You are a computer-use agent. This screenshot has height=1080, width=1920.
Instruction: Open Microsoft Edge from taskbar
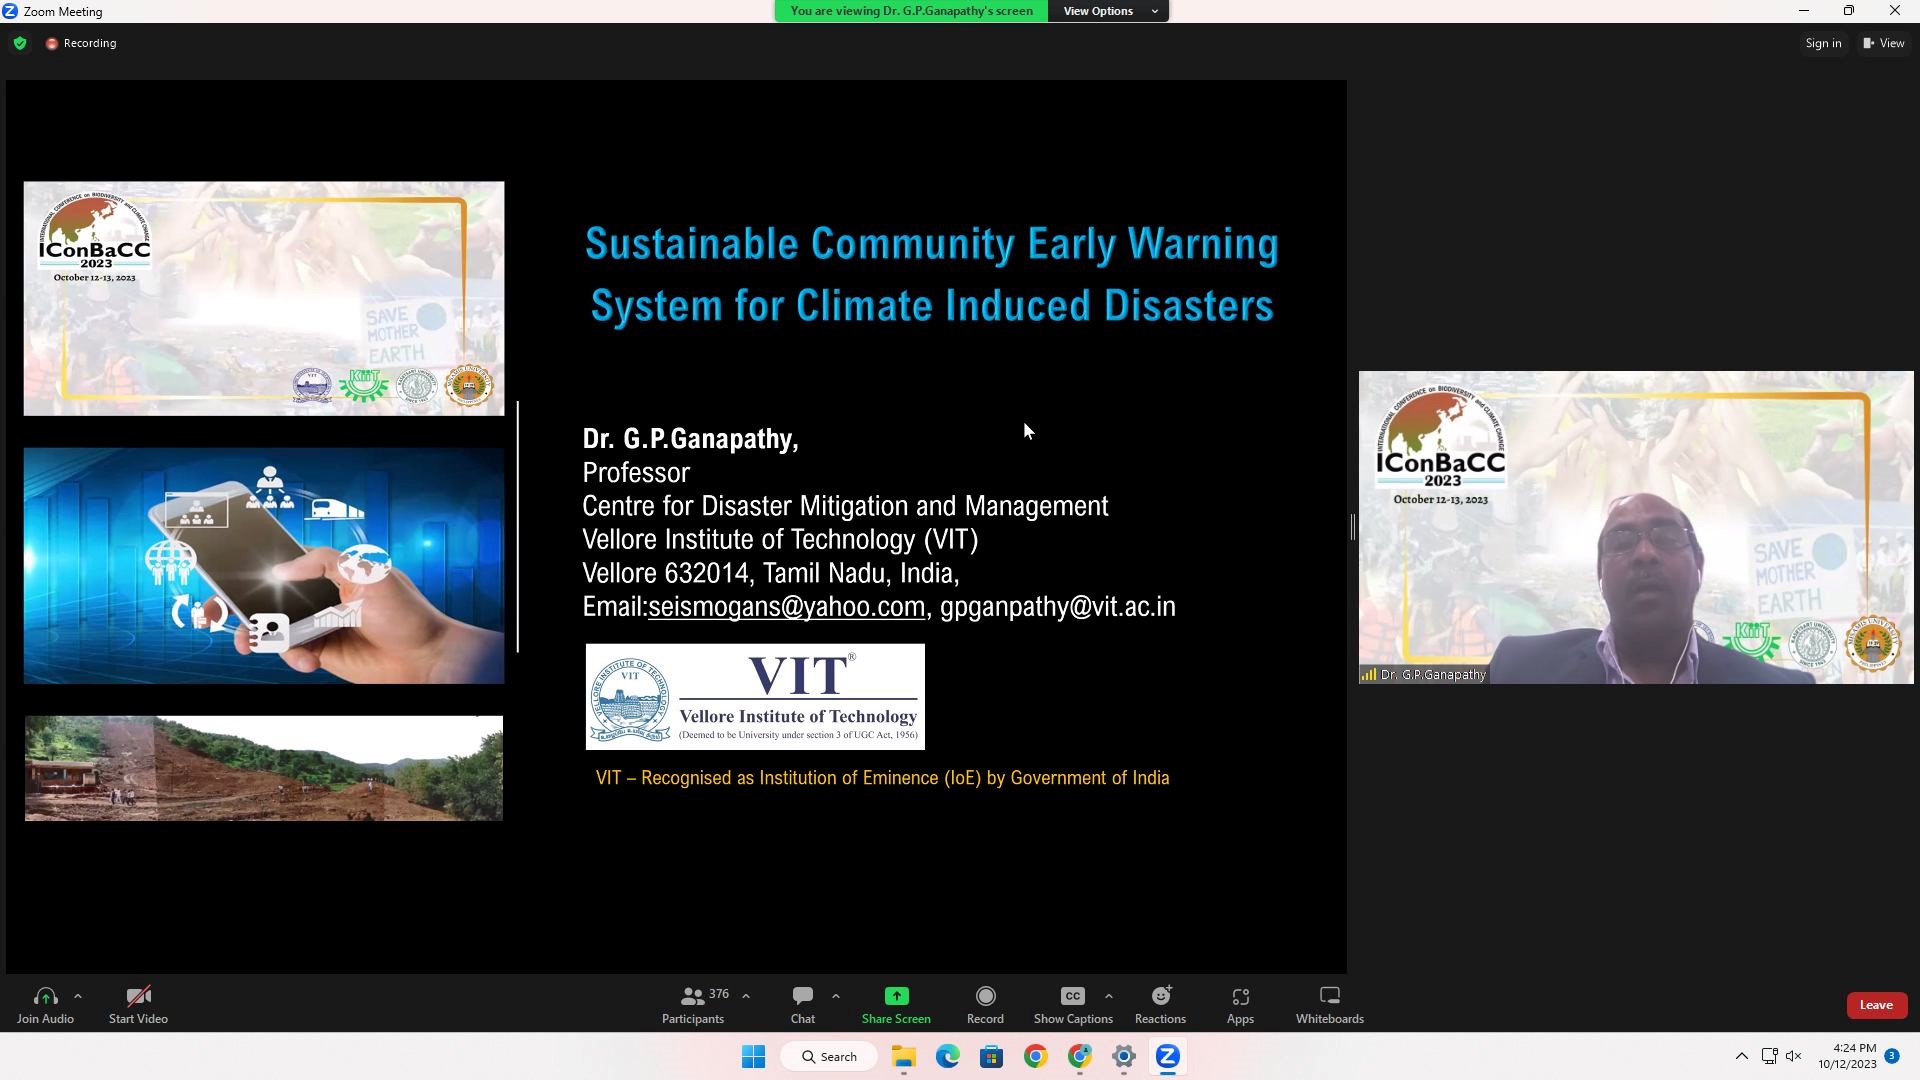pos(948,1056)
